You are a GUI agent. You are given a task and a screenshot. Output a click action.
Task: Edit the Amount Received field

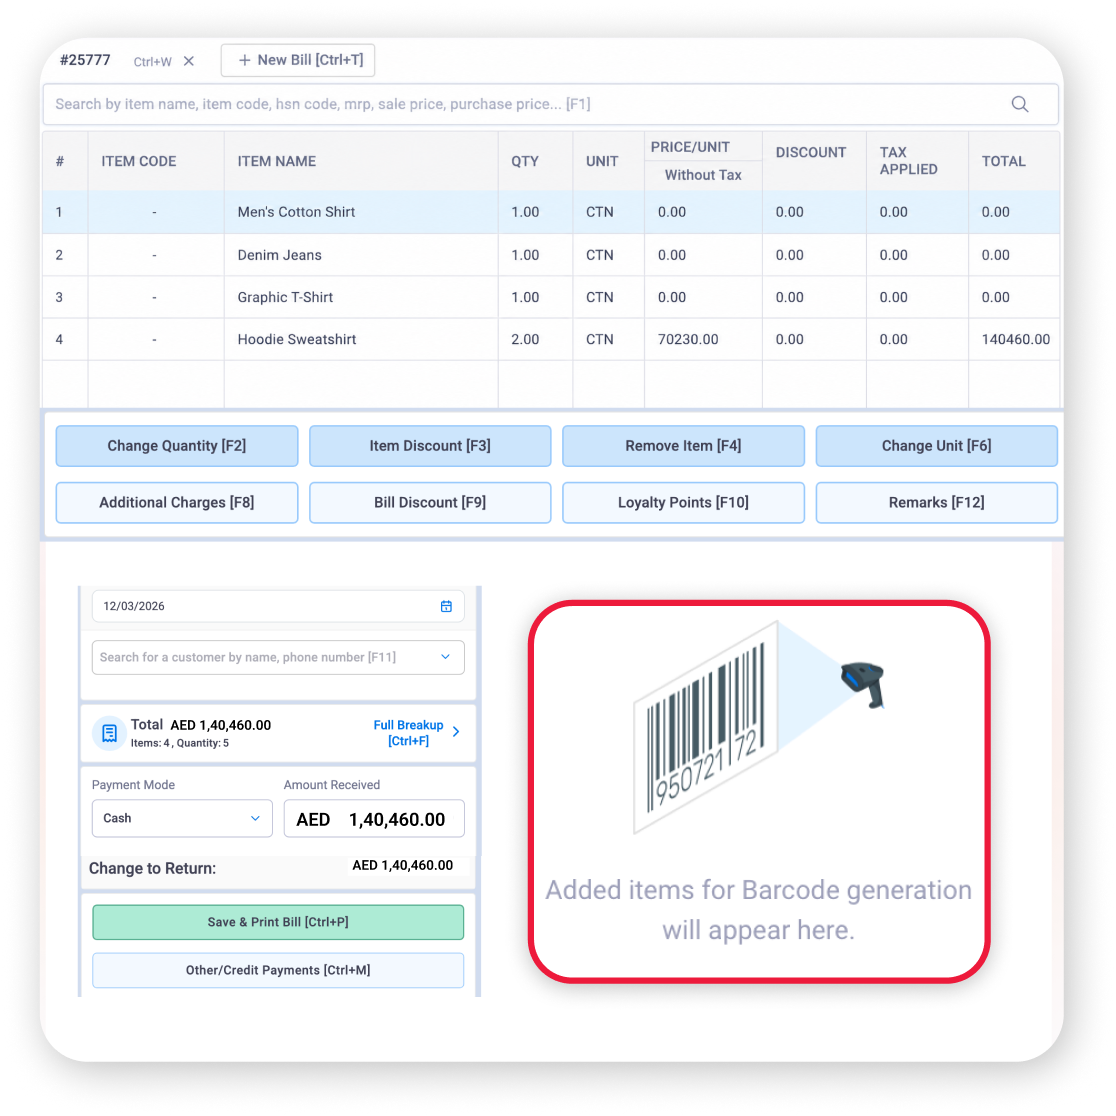click(x=374, y=819)
